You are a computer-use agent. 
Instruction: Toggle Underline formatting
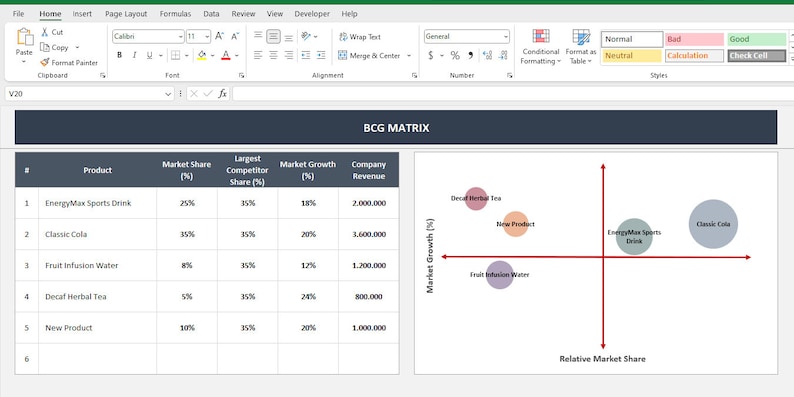pos(149,55)
